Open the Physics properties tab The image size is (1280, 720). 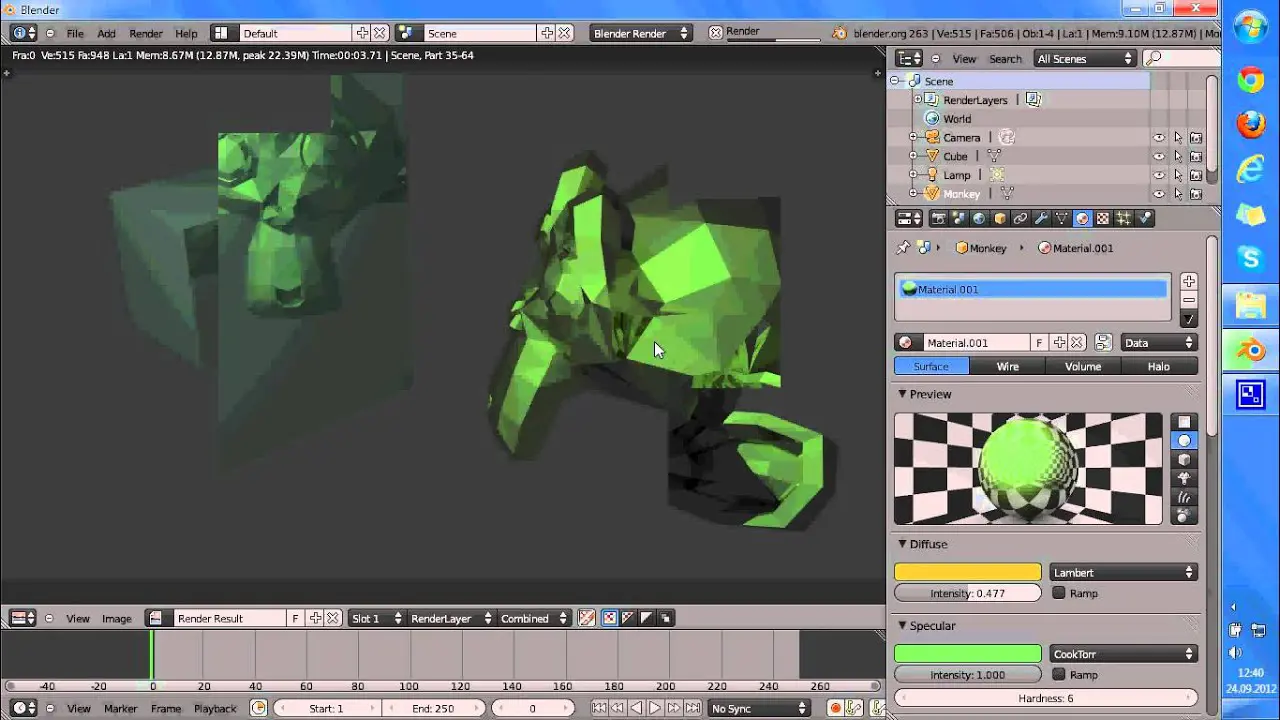[x=1144, y=218]
